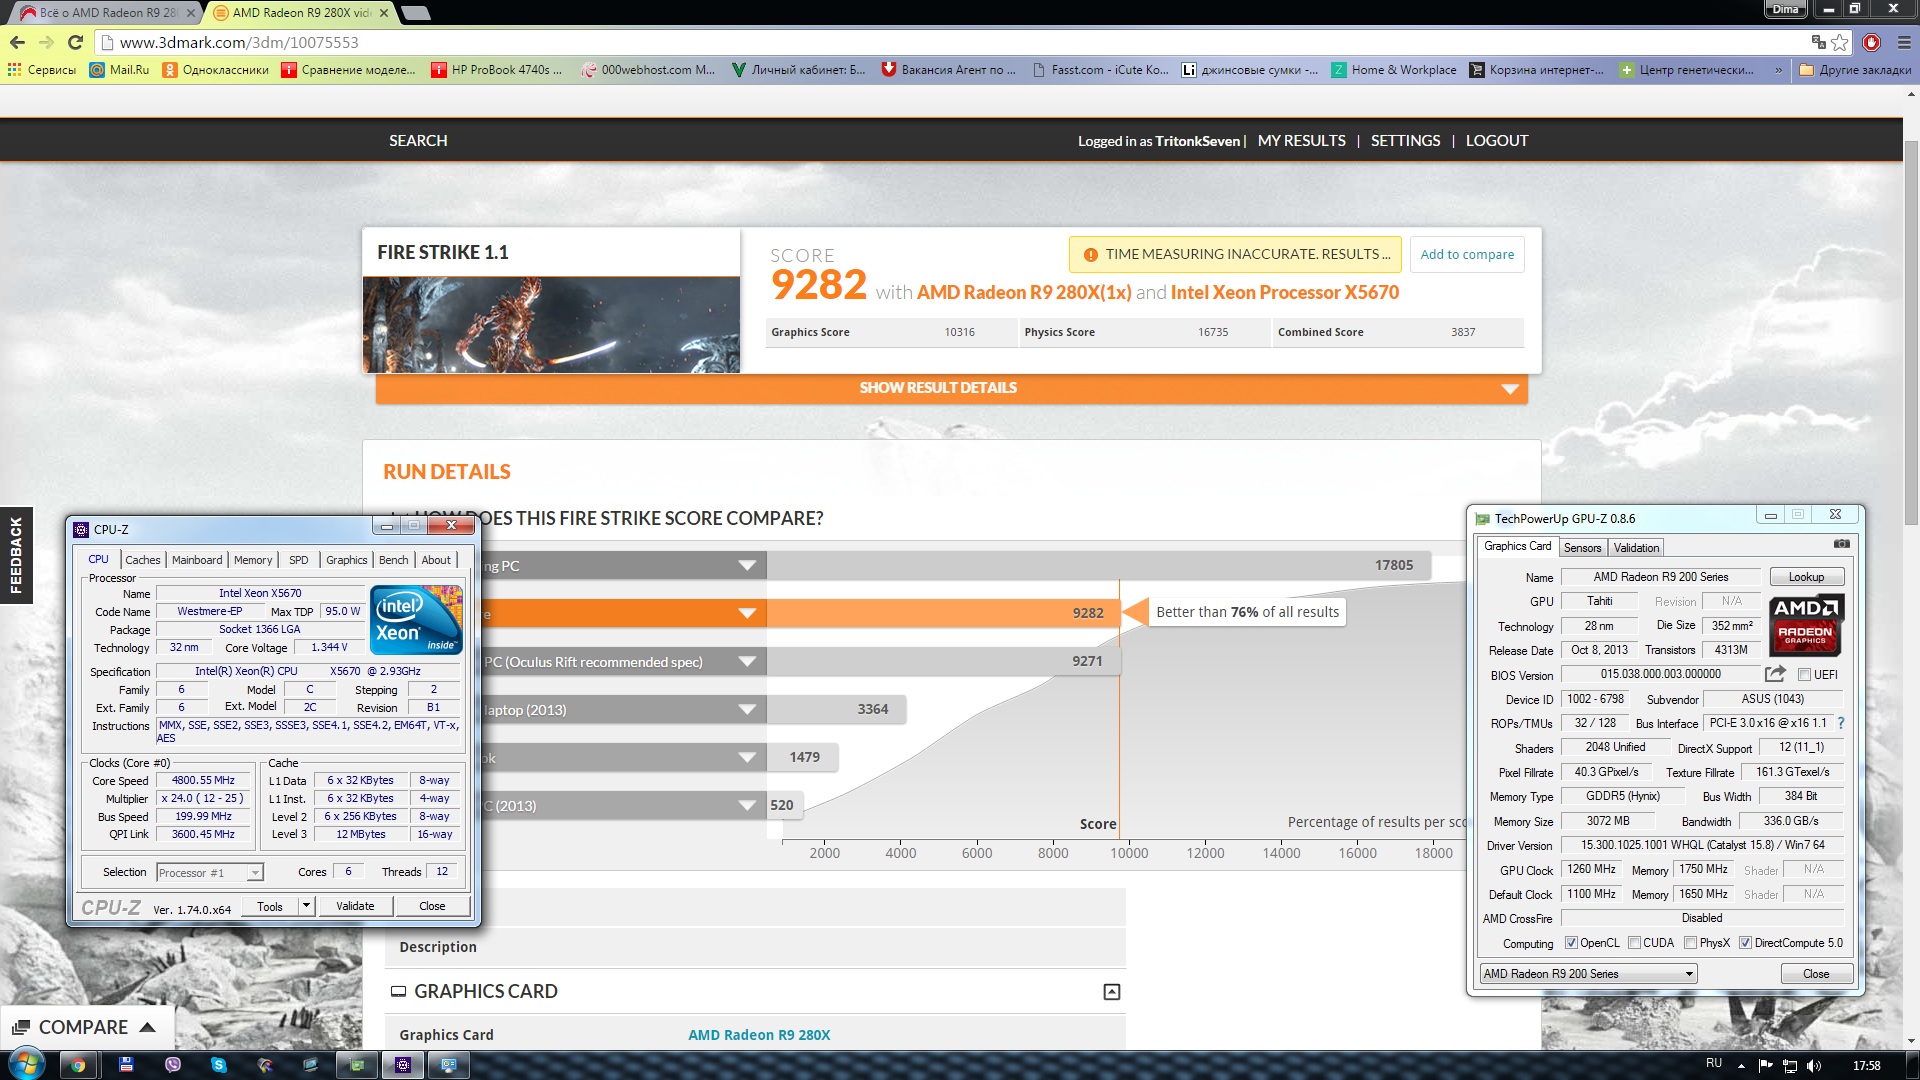Viewport: 1920px width, 1080px height.
Task: Click the Bus Interface question mark in GPU-Z
Action: tap(1841, 723)
